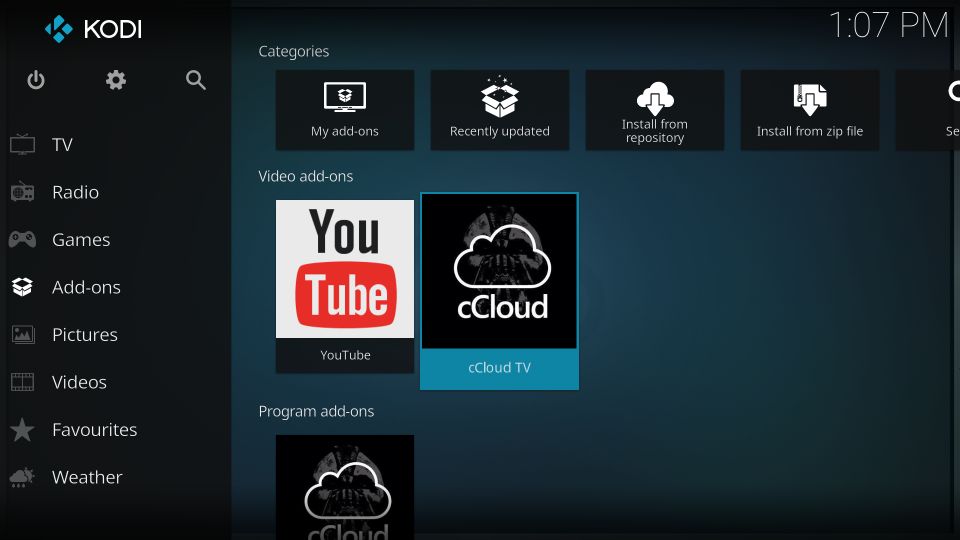Click the Games controller icon
Viewport: 960px width, 540px height.
[x=23, y=239]
